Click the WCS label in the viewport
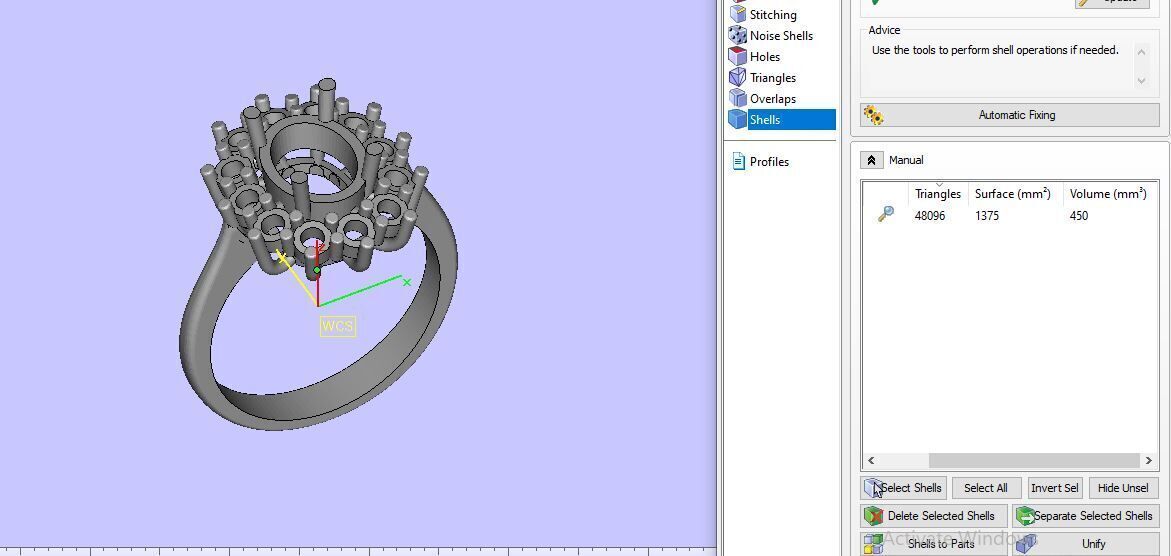 pos(338,327)
